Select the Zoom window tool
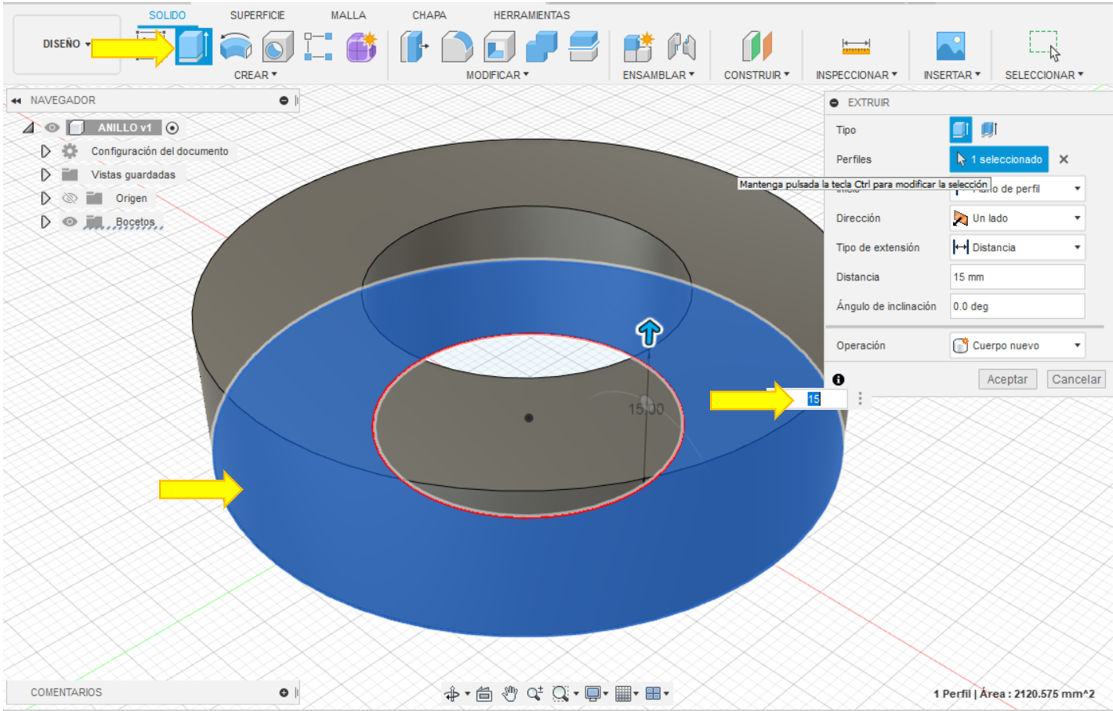Screen dimensions: 1113x711 coord(561,693)
